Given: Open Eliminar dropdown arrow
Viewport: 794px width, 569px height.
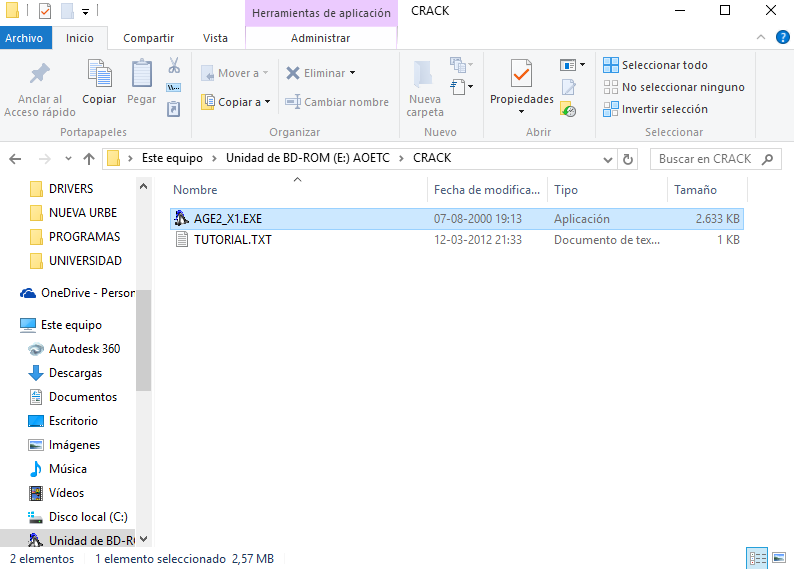Looking at the screenshot, I should click(352, 73).
